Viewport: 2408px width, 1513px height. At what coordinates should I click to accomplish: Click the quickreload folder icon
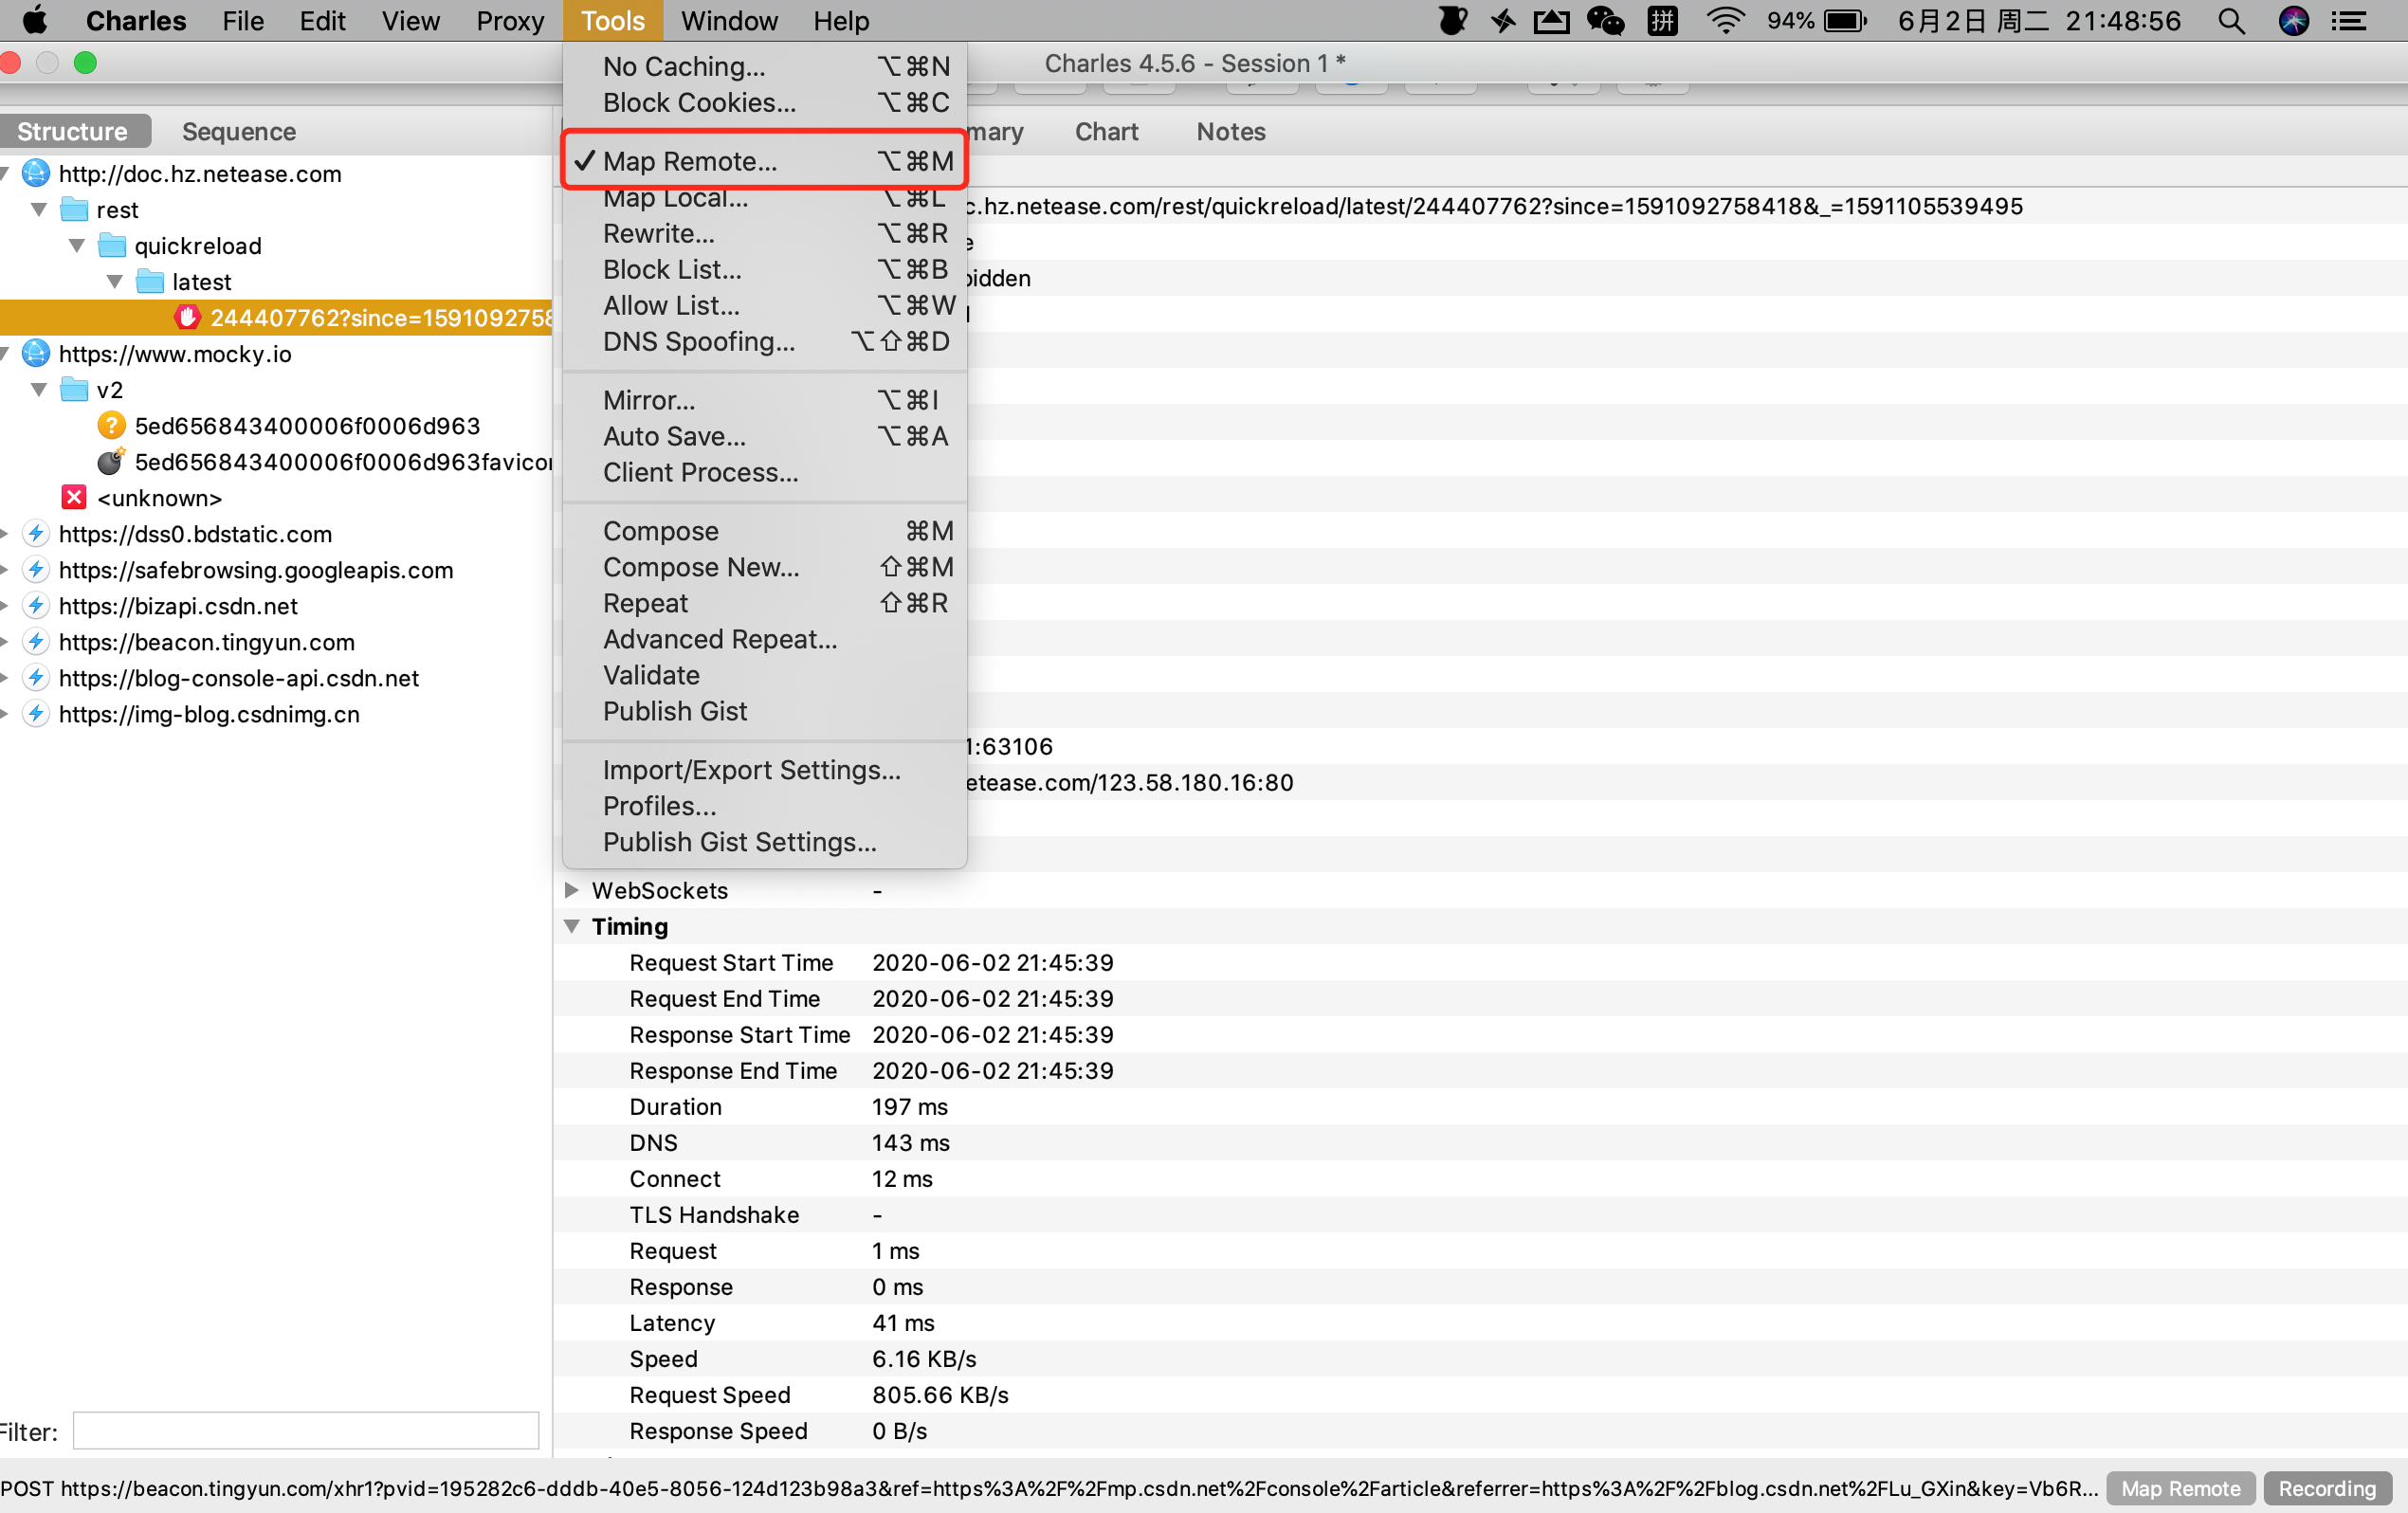tap(112, 245)
